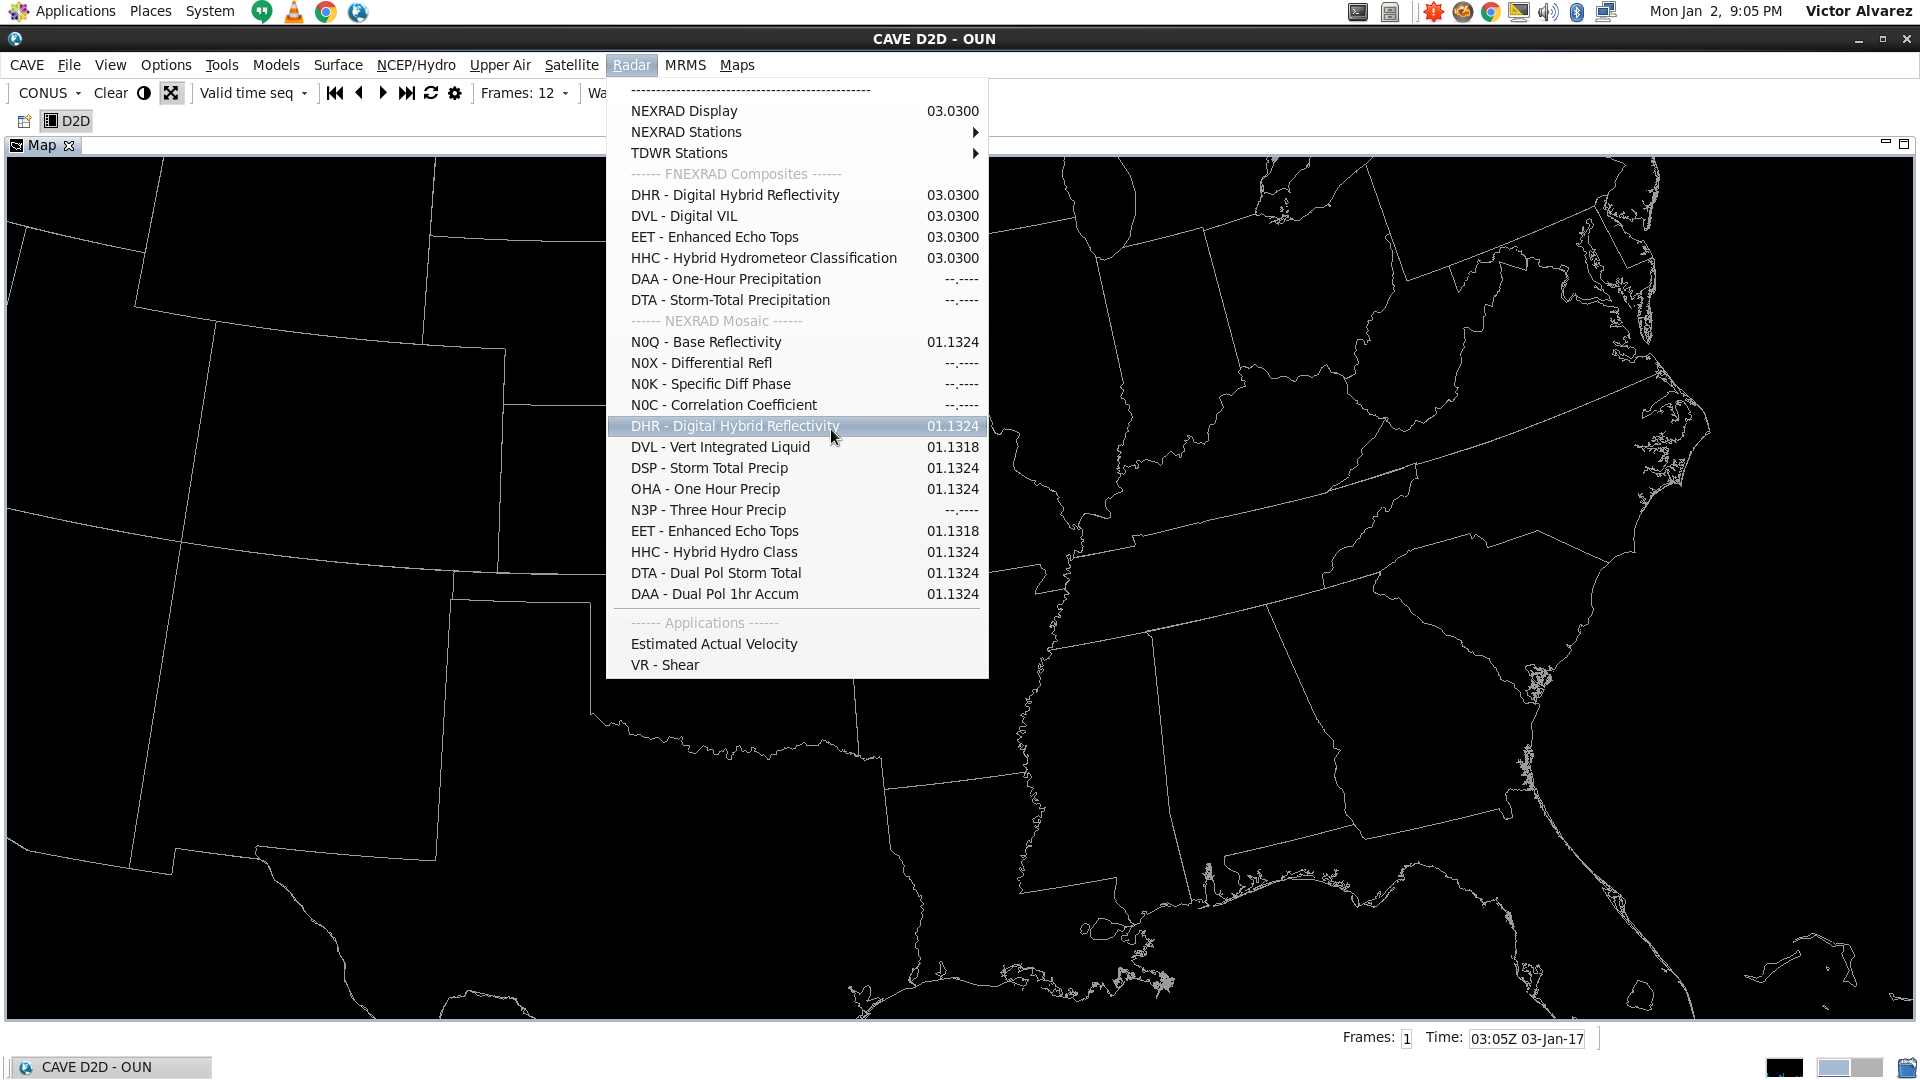1920x1080 pixels.
Task: Toggle the loop animation icon
Action: [x=431, y=93]
